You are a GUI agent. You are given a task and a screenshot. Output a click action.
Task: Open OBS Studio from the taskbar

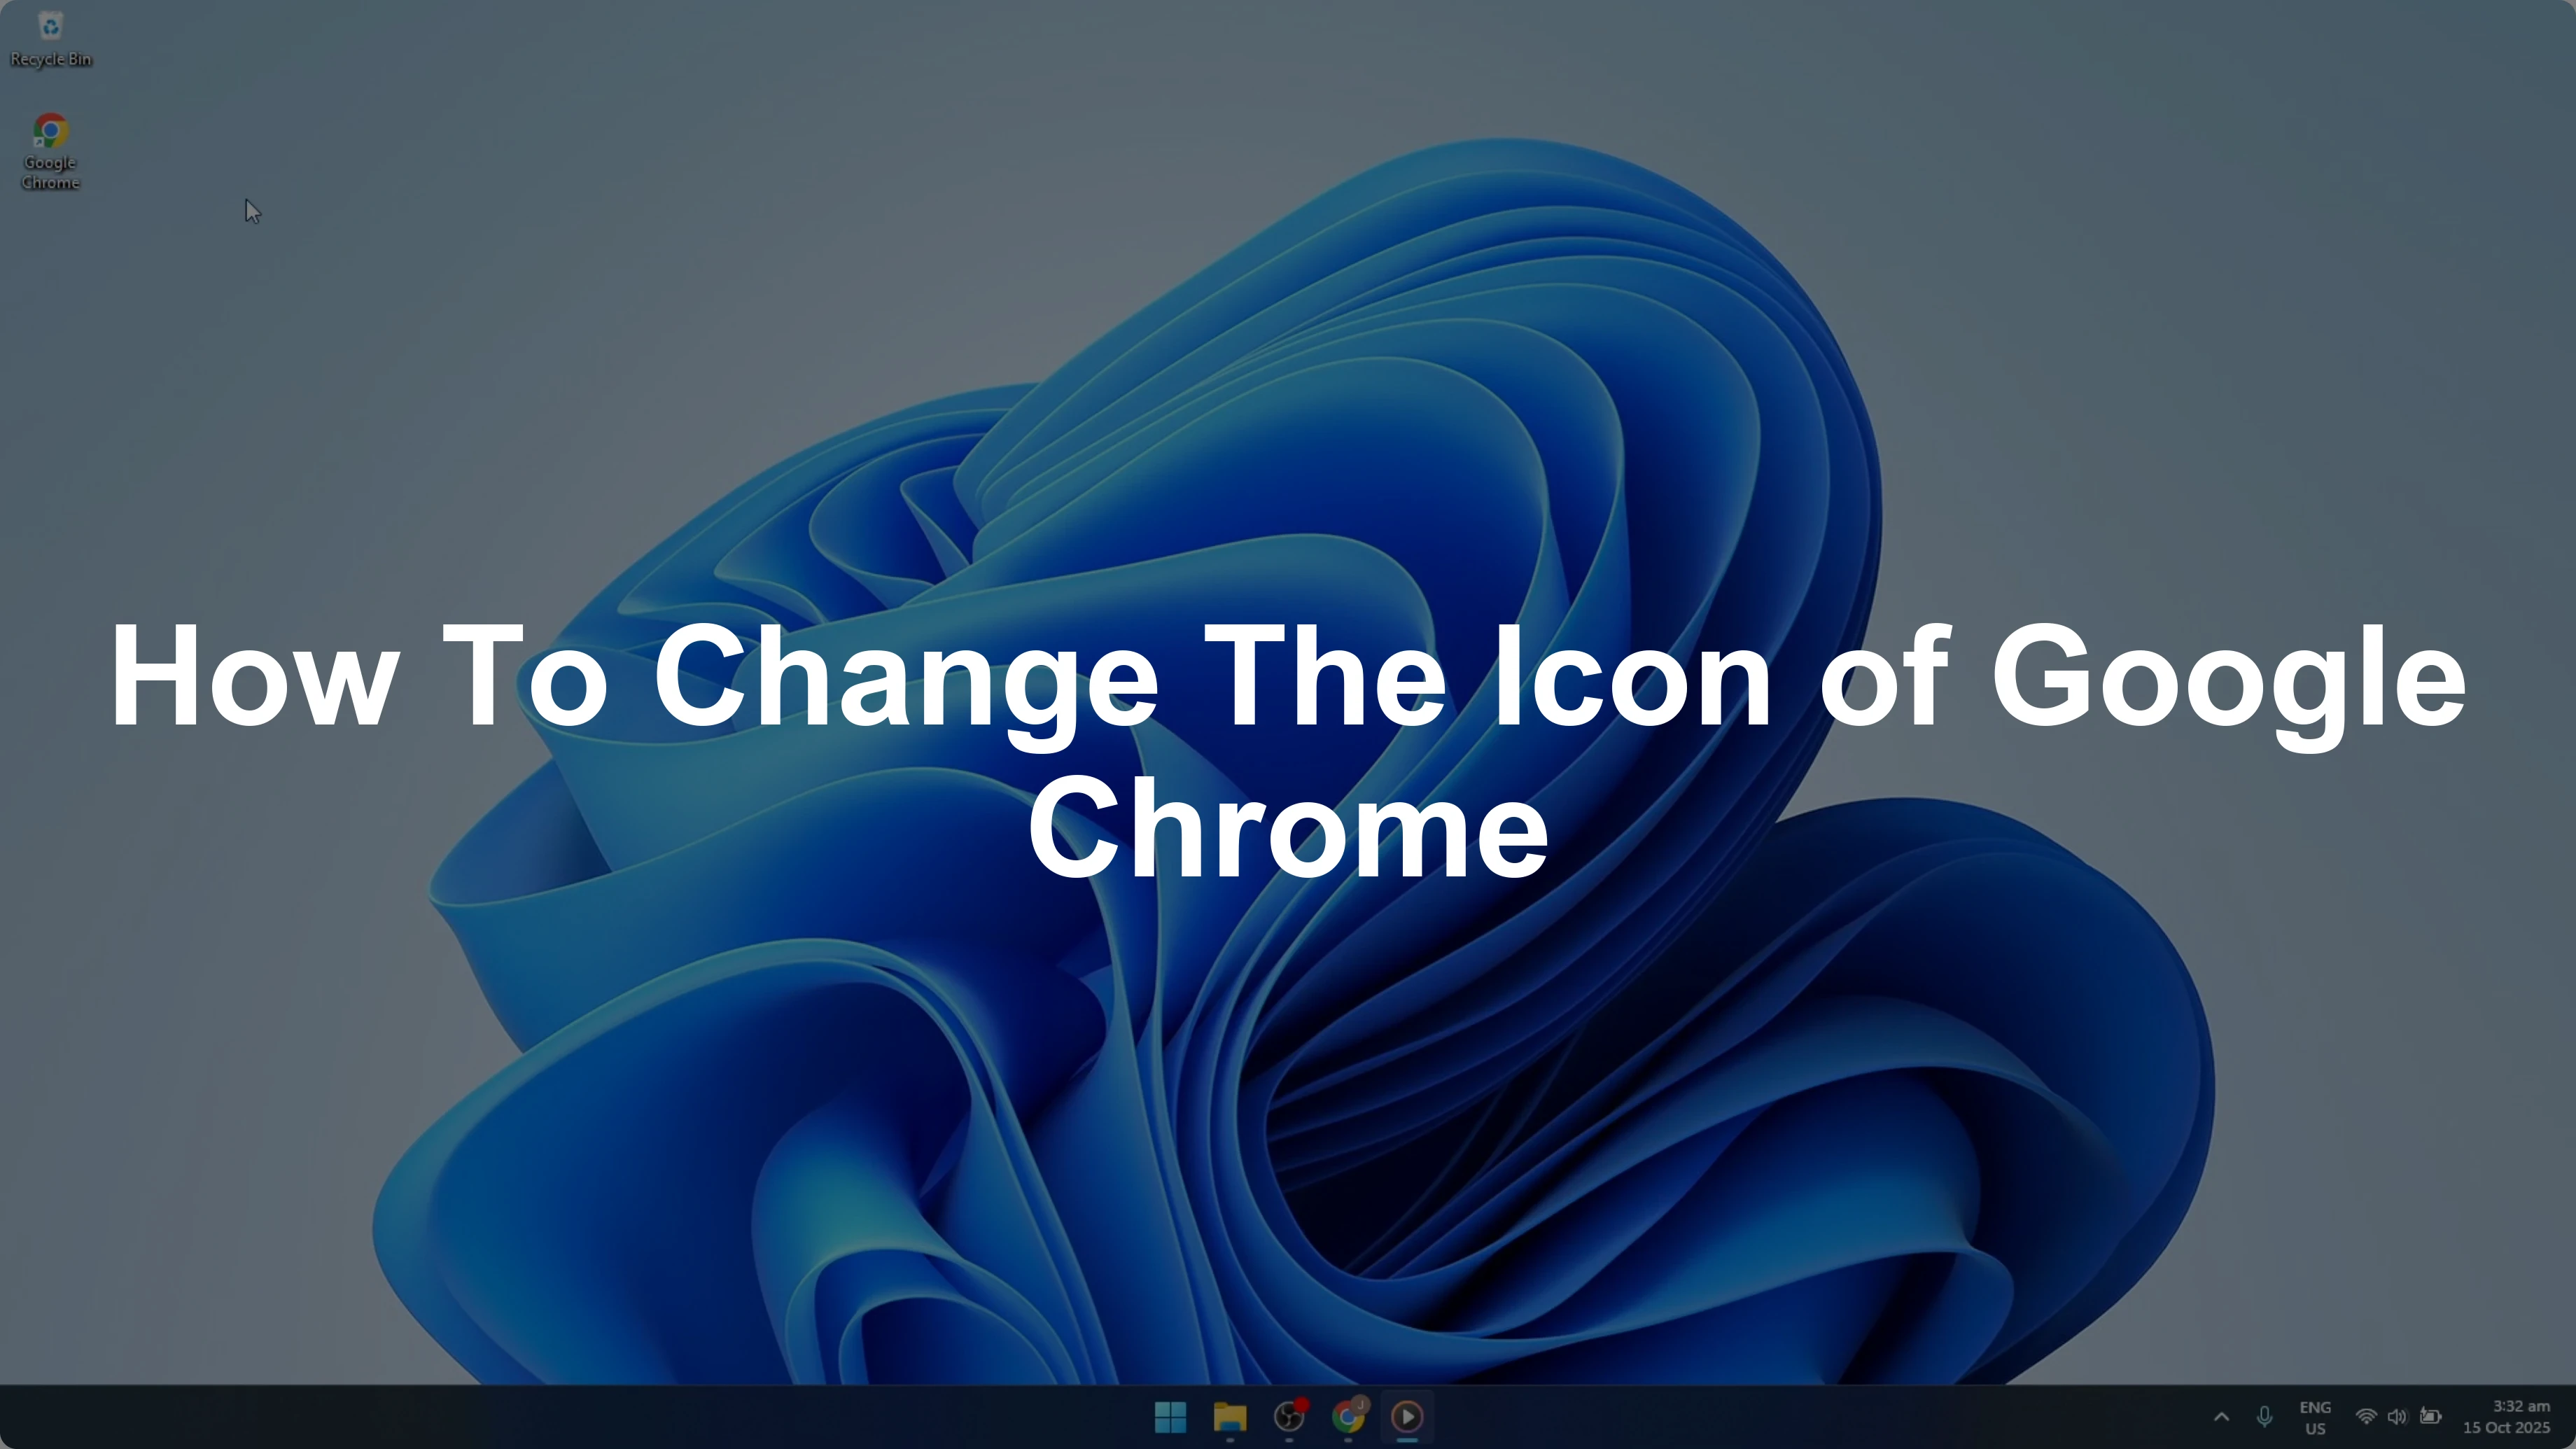pos(1290,1417)
